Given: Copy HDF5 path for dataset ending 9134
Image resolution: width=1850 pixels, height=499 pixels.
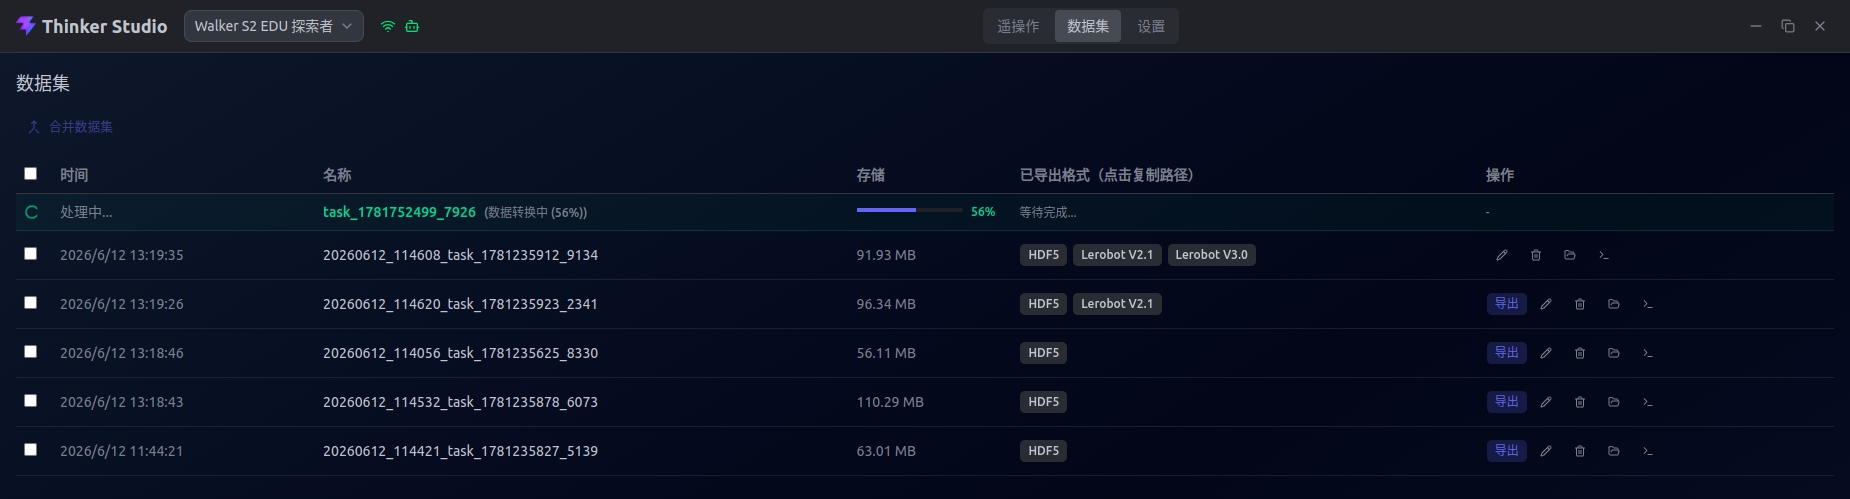Looking at the screenshot, I should pyautogui.click(x=1043, y=255).
